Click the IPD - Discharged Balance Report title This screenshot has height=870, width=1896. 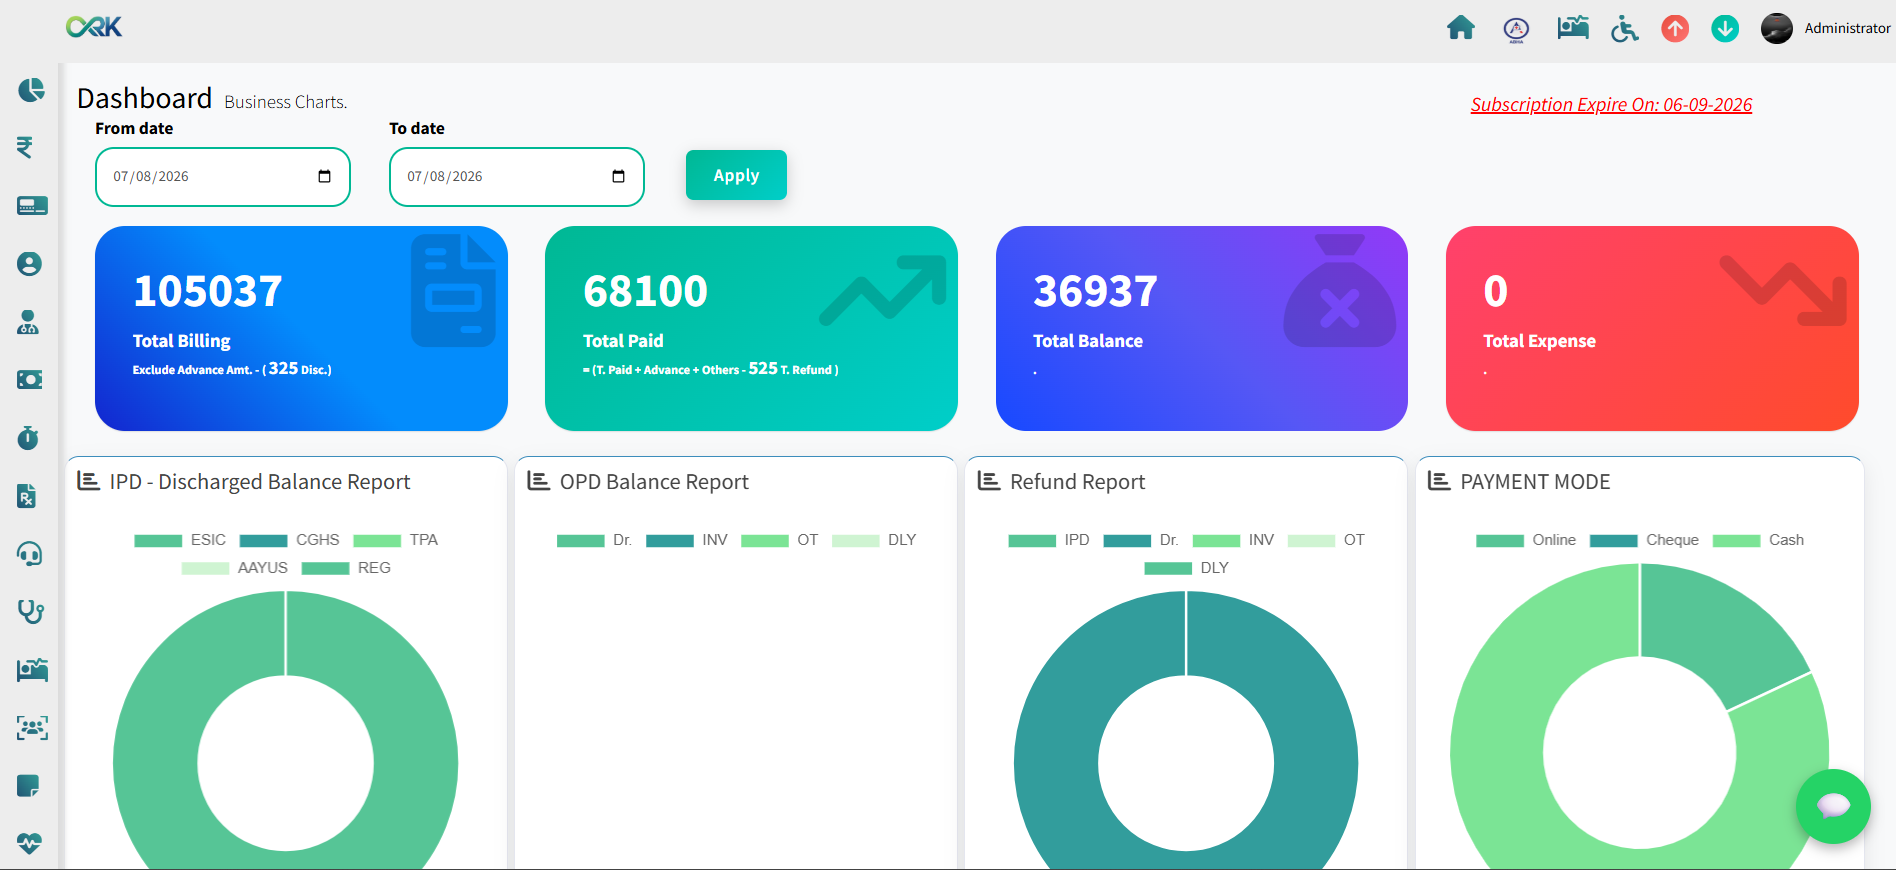point(260,482)
